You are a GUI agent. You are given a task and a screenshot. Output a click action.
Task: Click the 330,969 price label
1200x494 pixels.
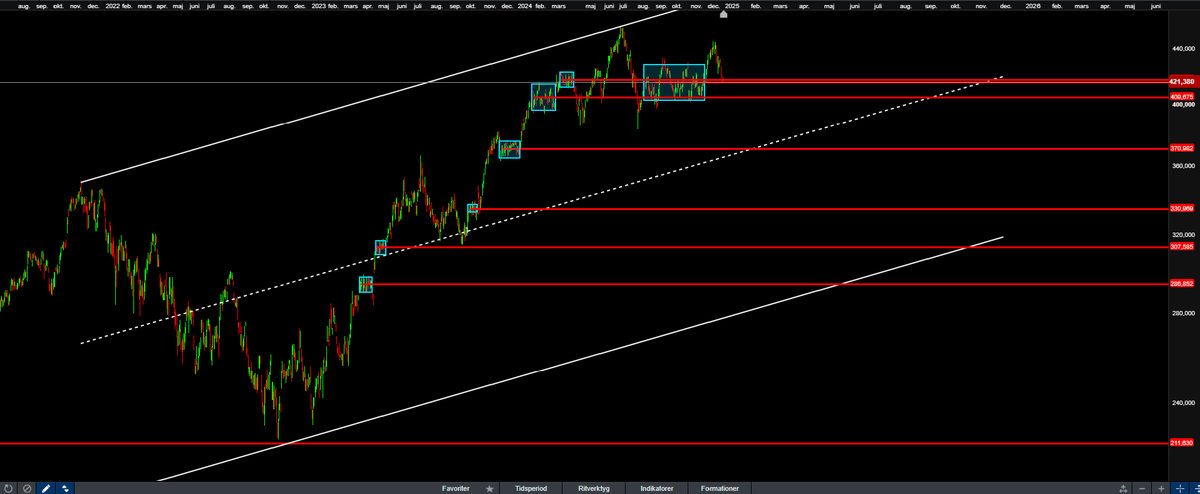click(x=1183, y=208)
